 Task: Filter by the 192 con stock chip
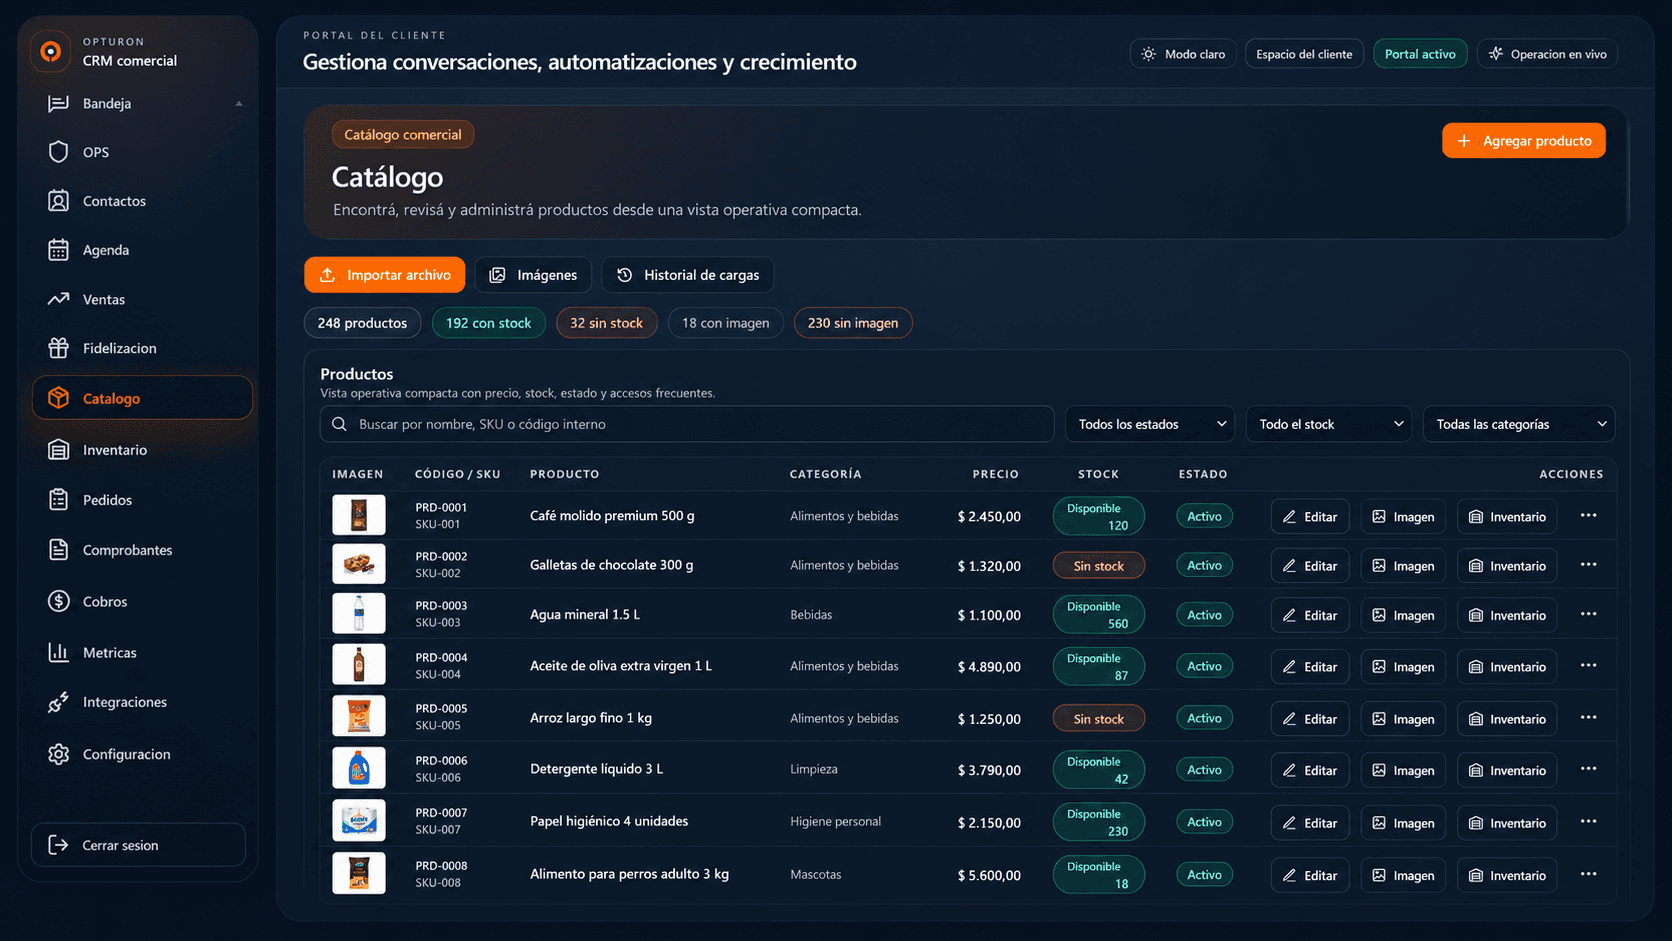pyautogui.click(x=488, y=323)
